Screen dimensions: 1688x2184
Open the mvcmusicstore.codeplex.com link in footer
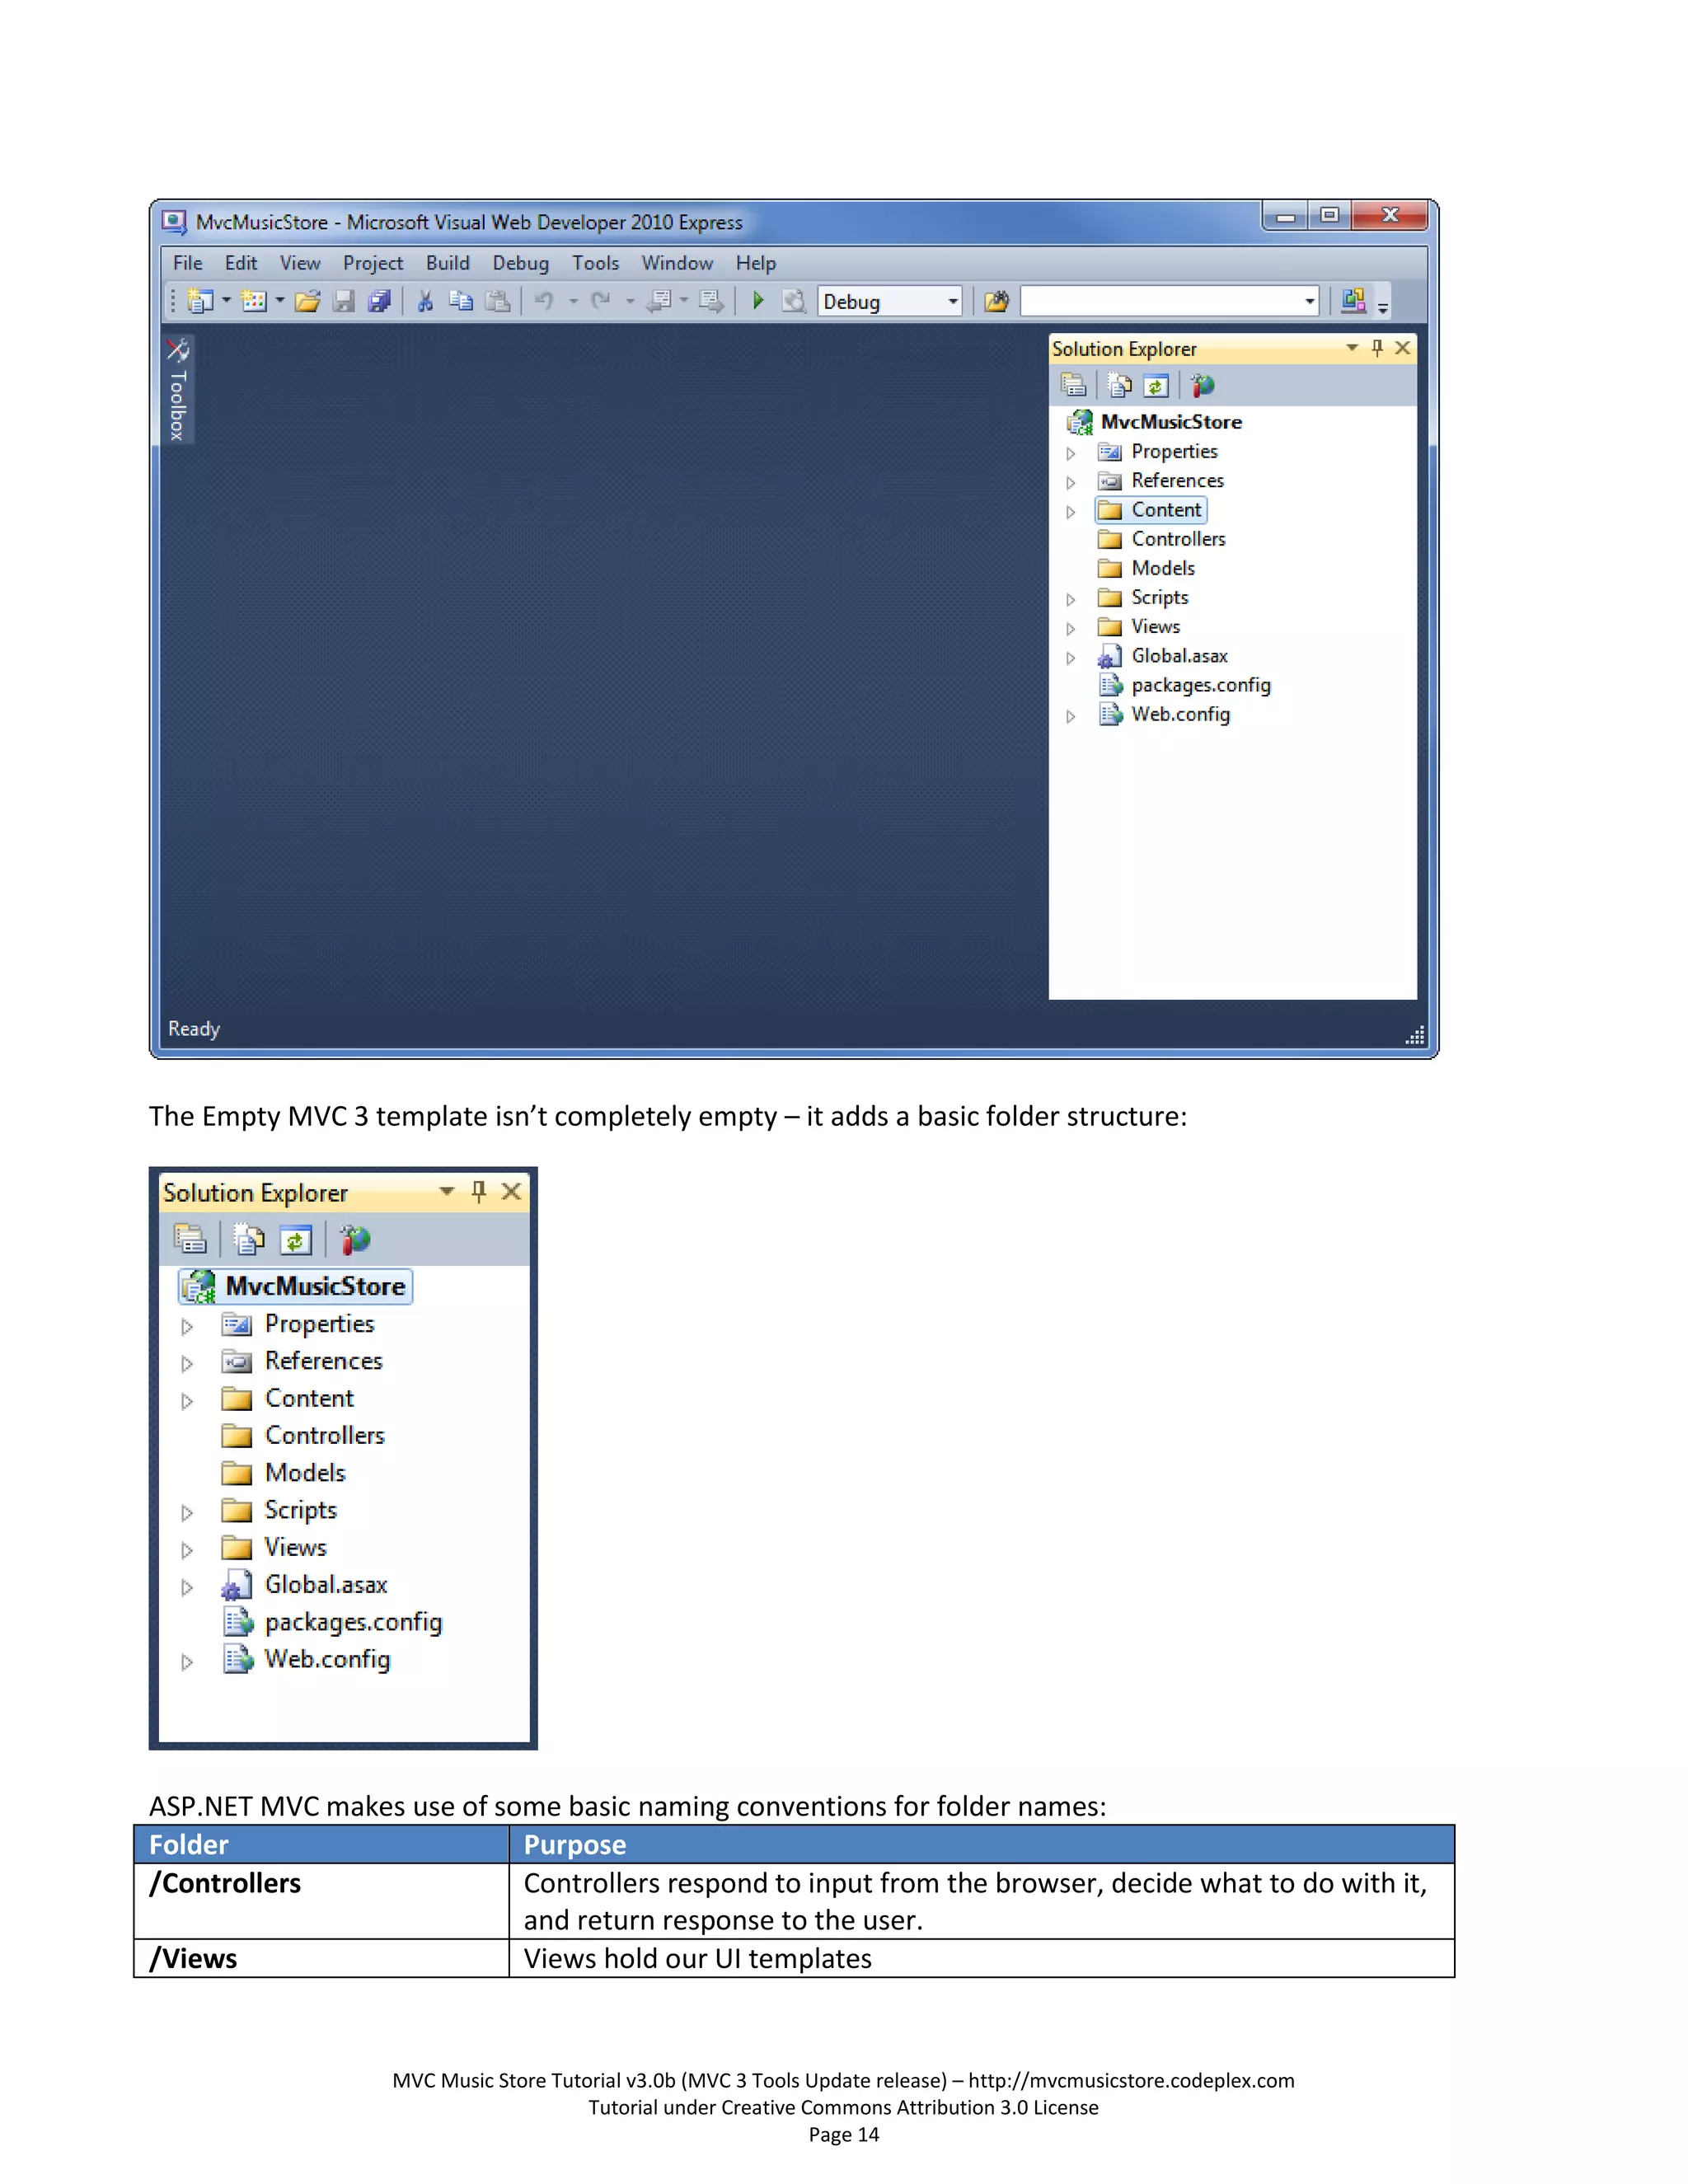click(x=1131, y=2080)
